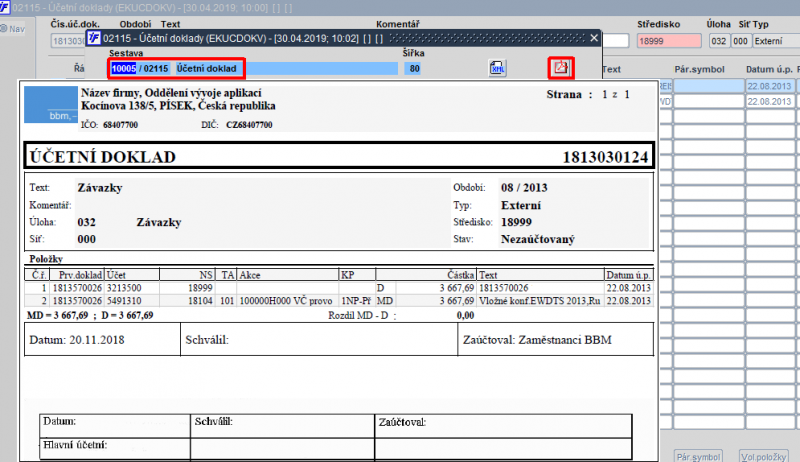This screenshot has width=800, height=462.
Task: Select first row Datum ú.p. cell 22.08.2013
Action: [771, 87]
